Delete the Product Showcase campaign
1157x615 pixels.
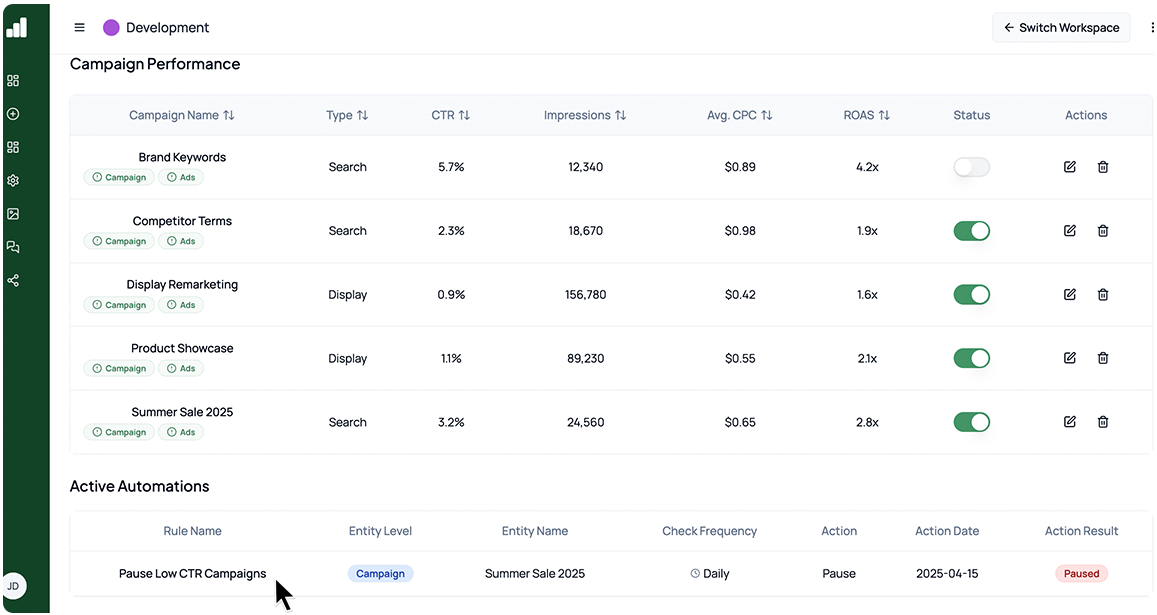pyautogui.click(x=1102, y=358)
